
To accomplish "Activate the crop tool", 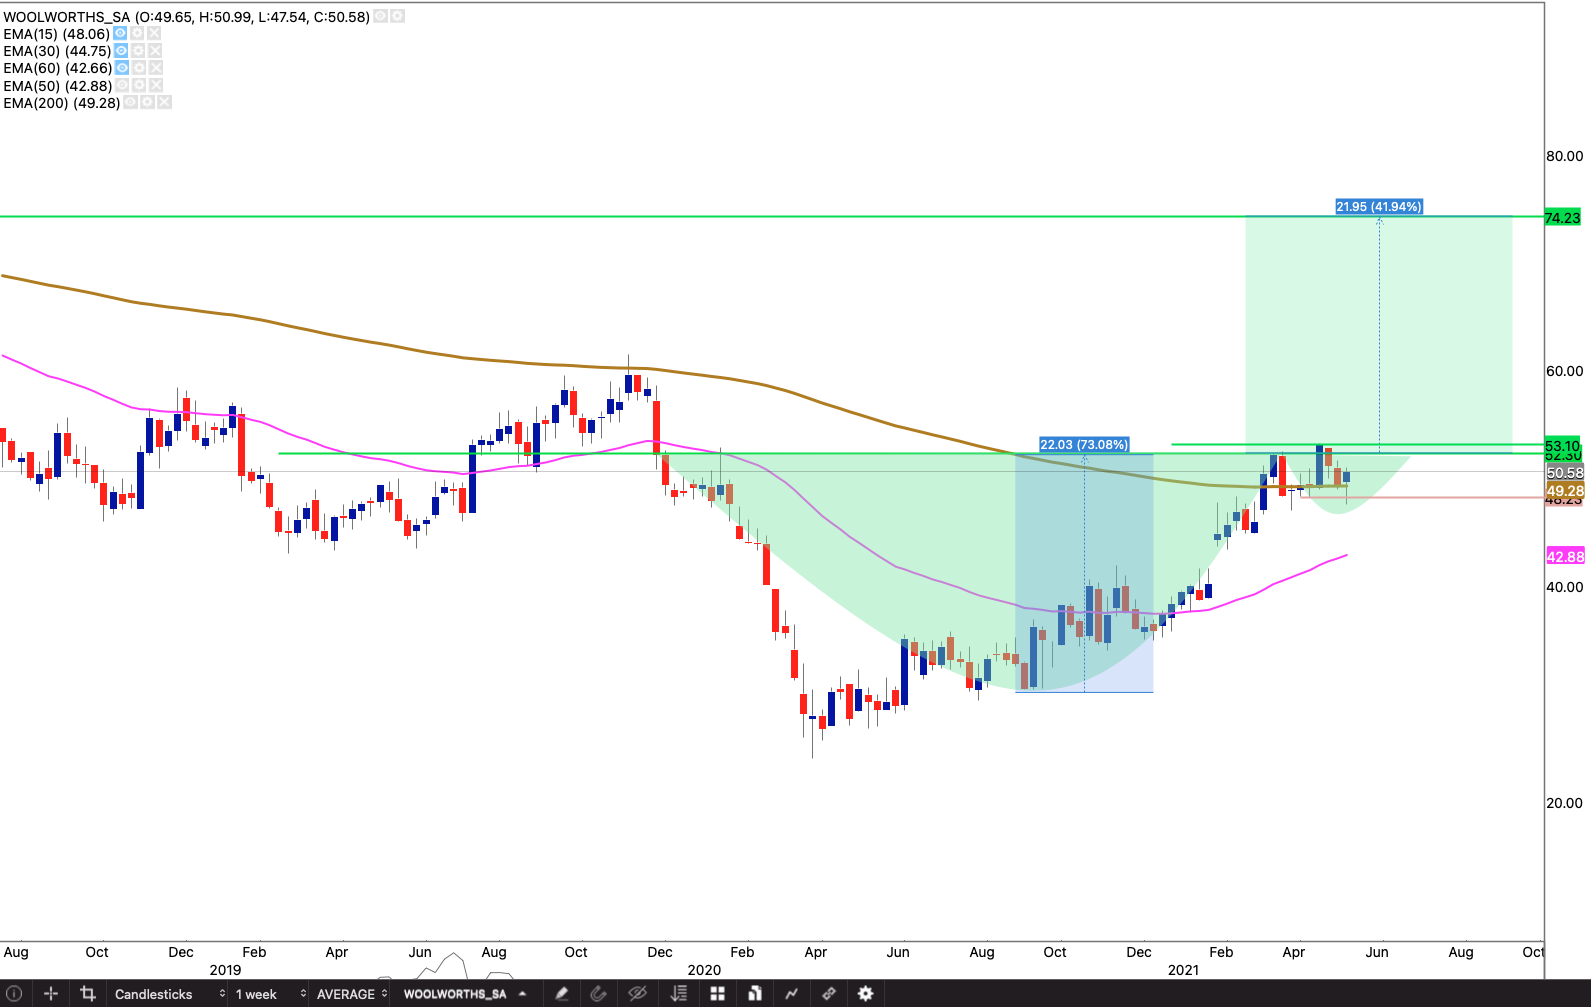I will pyautogui.click(x=88, y=994).
